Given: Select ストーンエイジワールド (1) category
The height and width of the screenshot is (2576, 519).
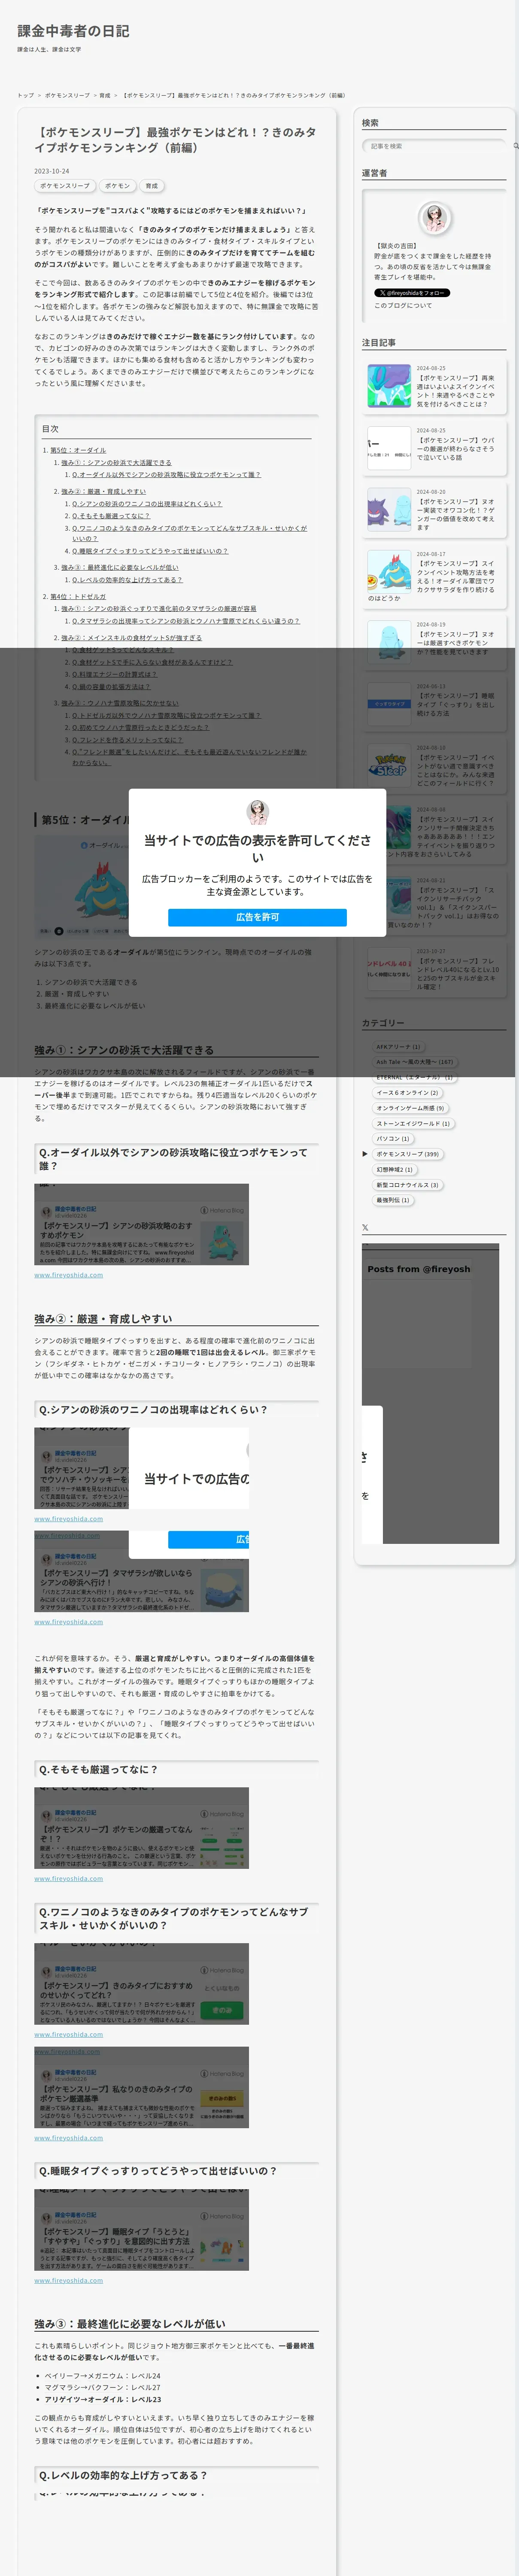Looking at the screenshot, I should (413, 1123).
